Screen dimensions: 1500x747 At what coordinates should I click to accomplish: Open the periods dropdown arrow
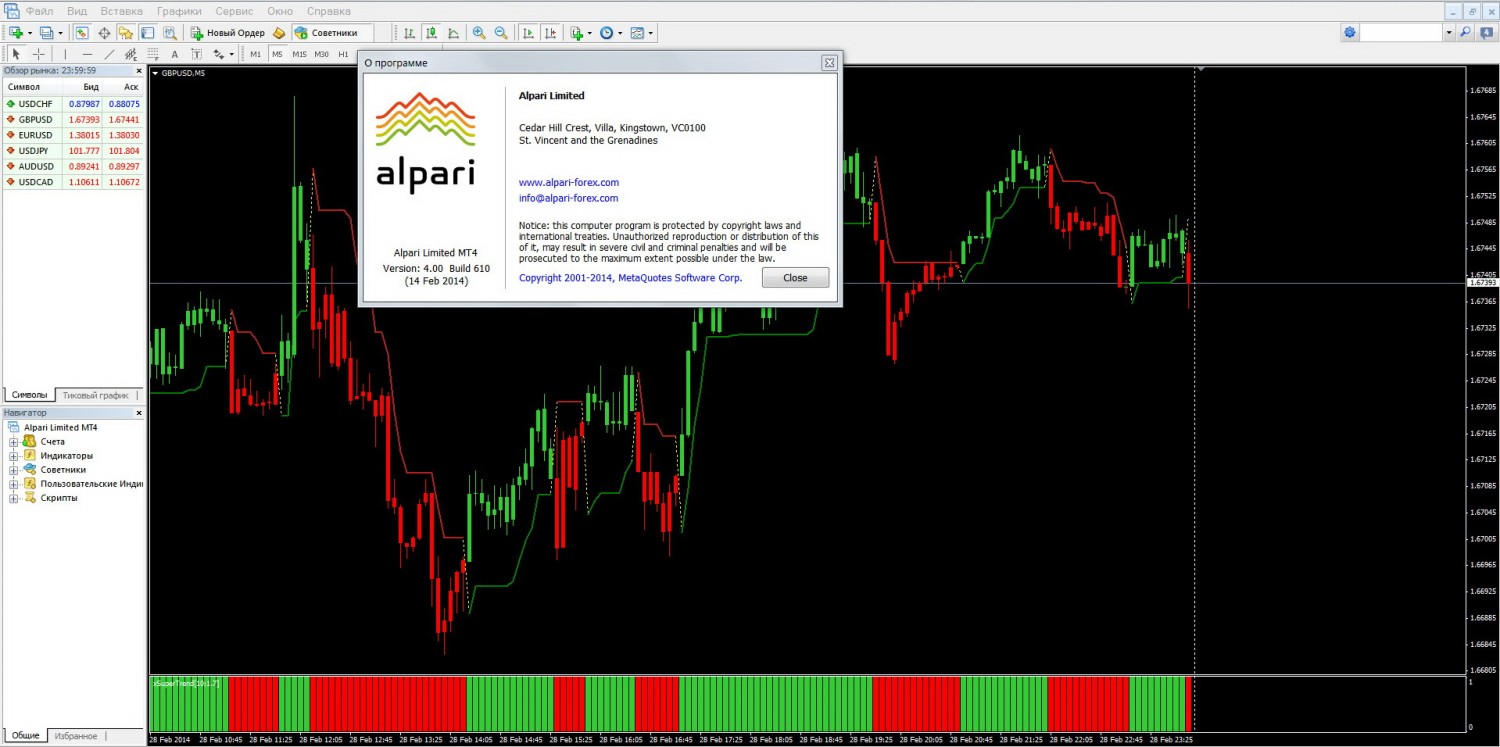coord(620,33)
